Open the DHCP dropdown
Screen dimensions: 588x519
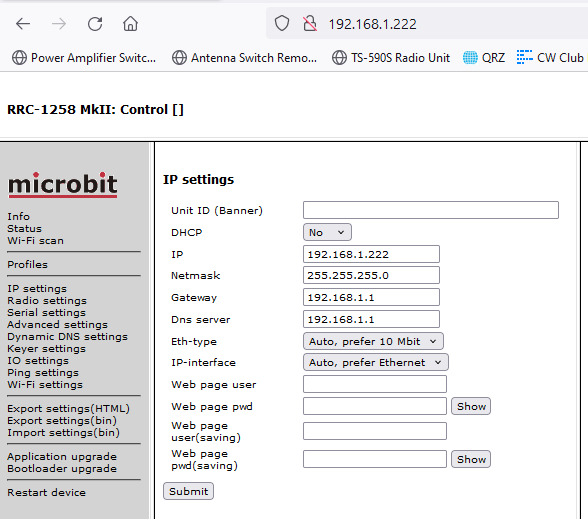(x=327, y=232)
